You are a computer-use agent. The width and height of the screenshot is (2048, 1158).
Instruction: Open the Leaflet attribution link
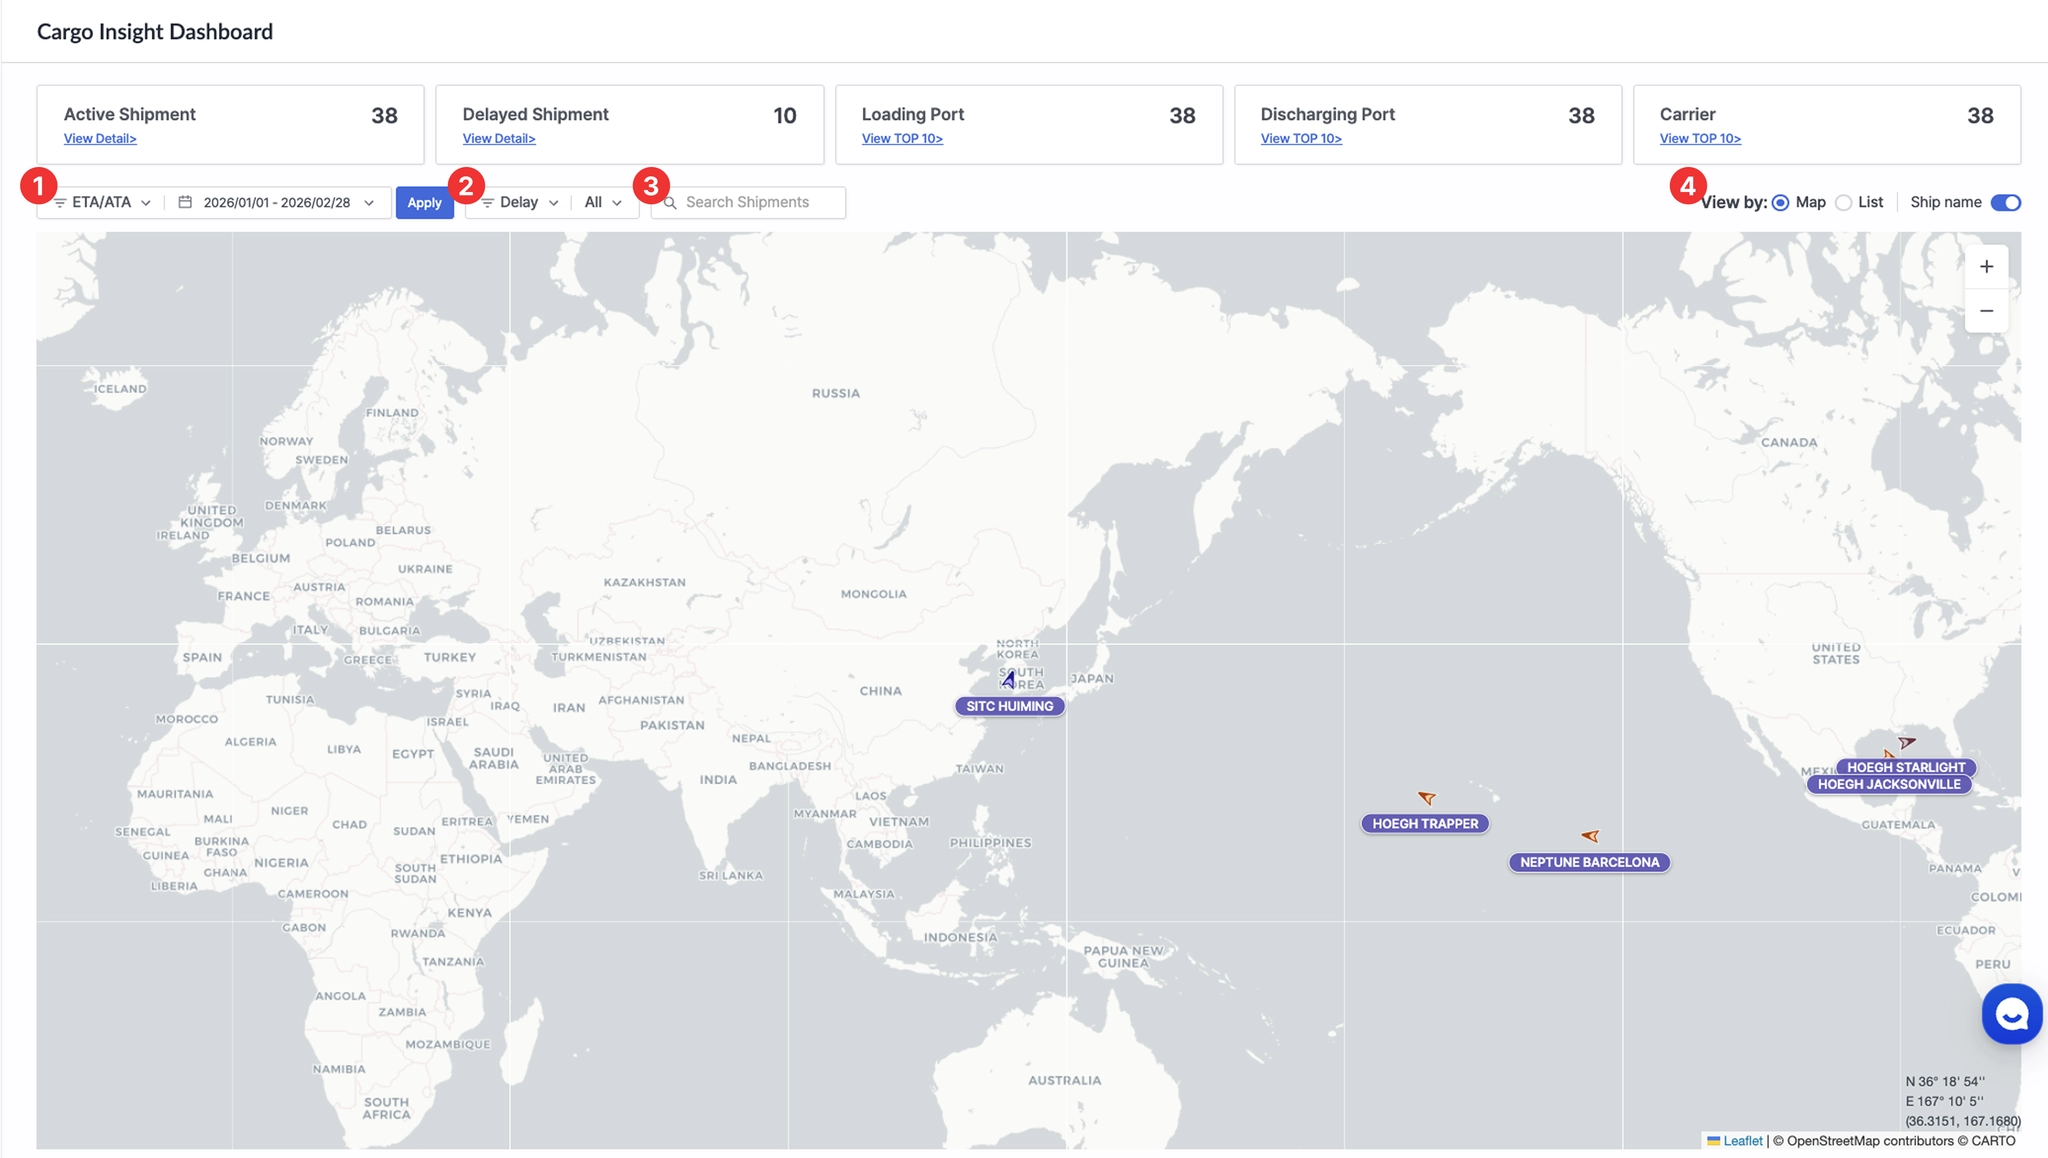[1742, 1140]
